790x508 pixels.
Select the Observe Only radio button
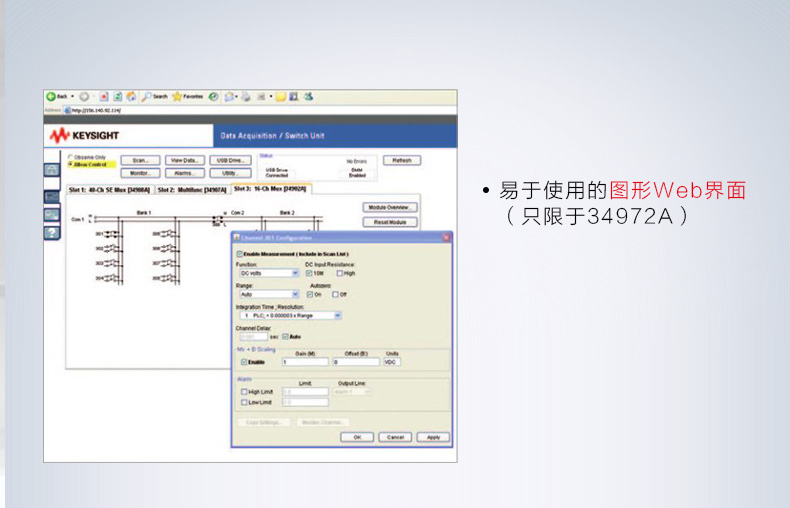click(x=69, y=157)
